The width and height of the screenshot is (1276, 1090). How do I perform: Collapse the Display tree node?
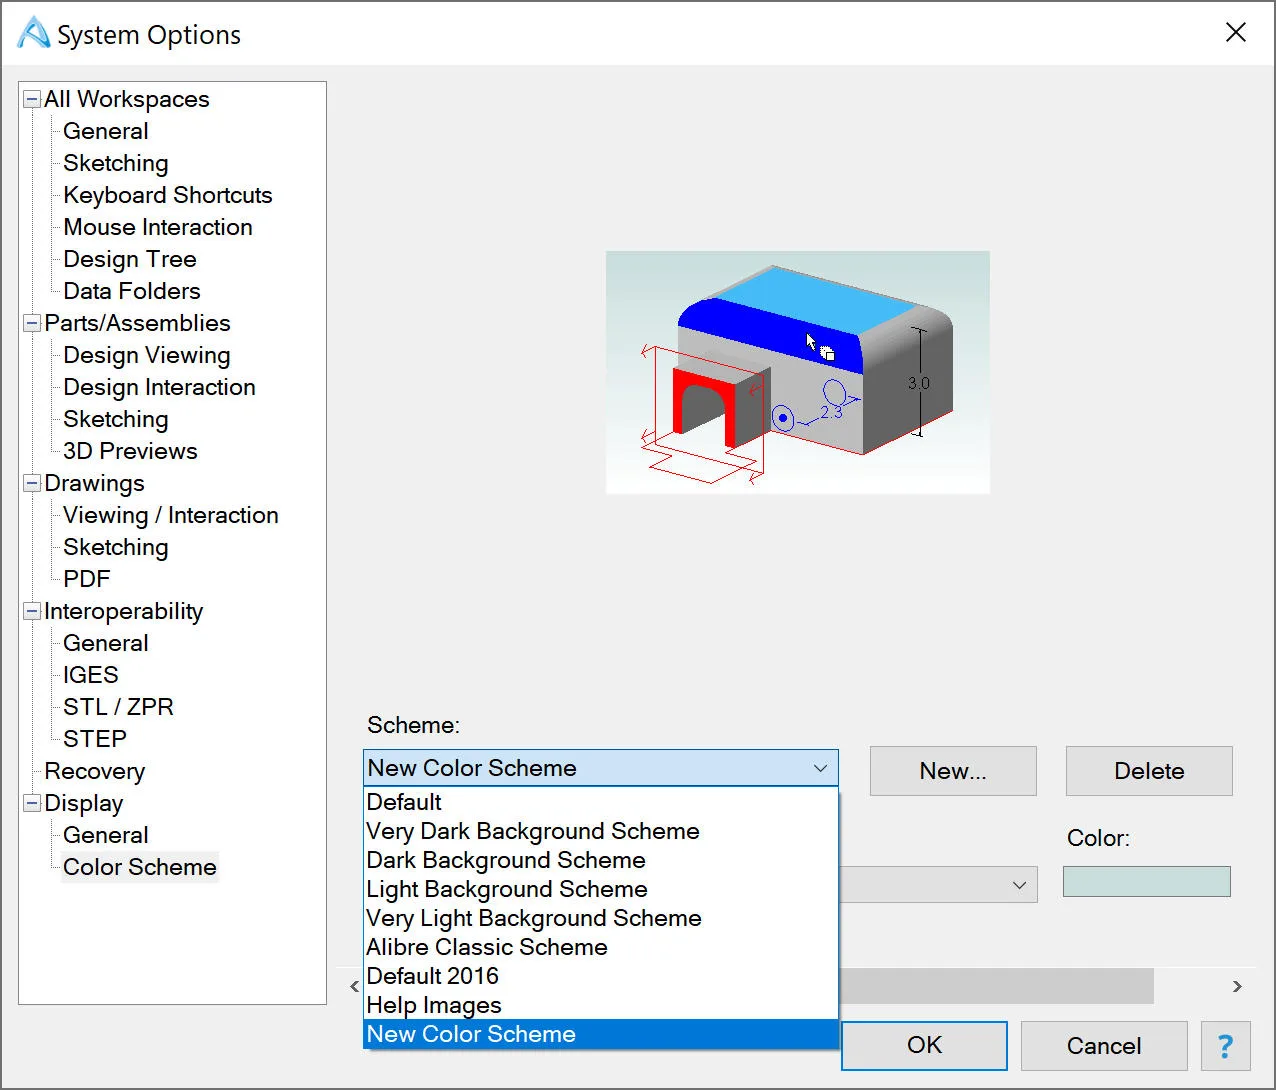click(32, 803)
